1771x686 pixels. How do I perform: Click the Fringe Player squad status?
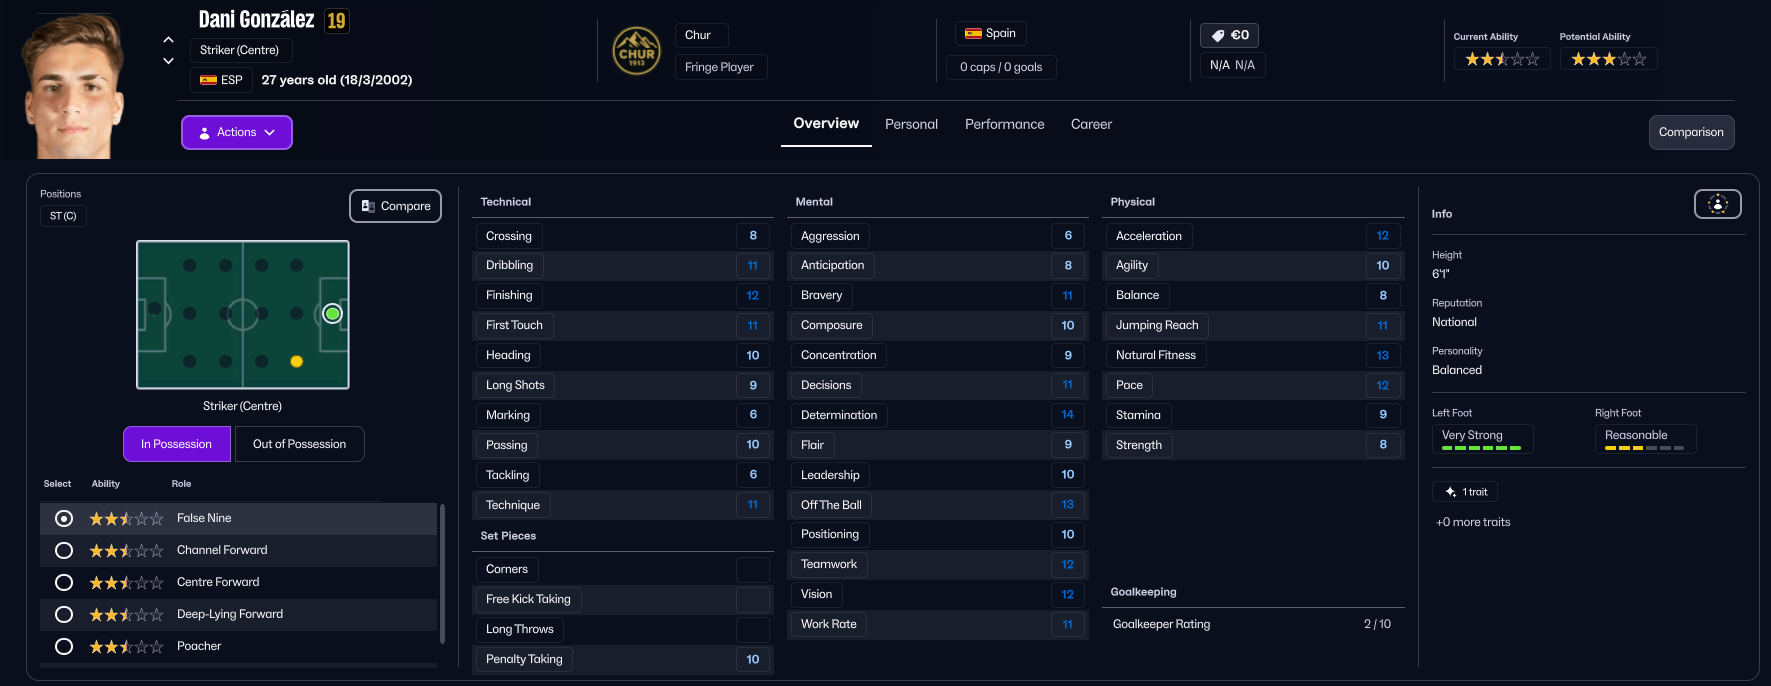[721, 67]
